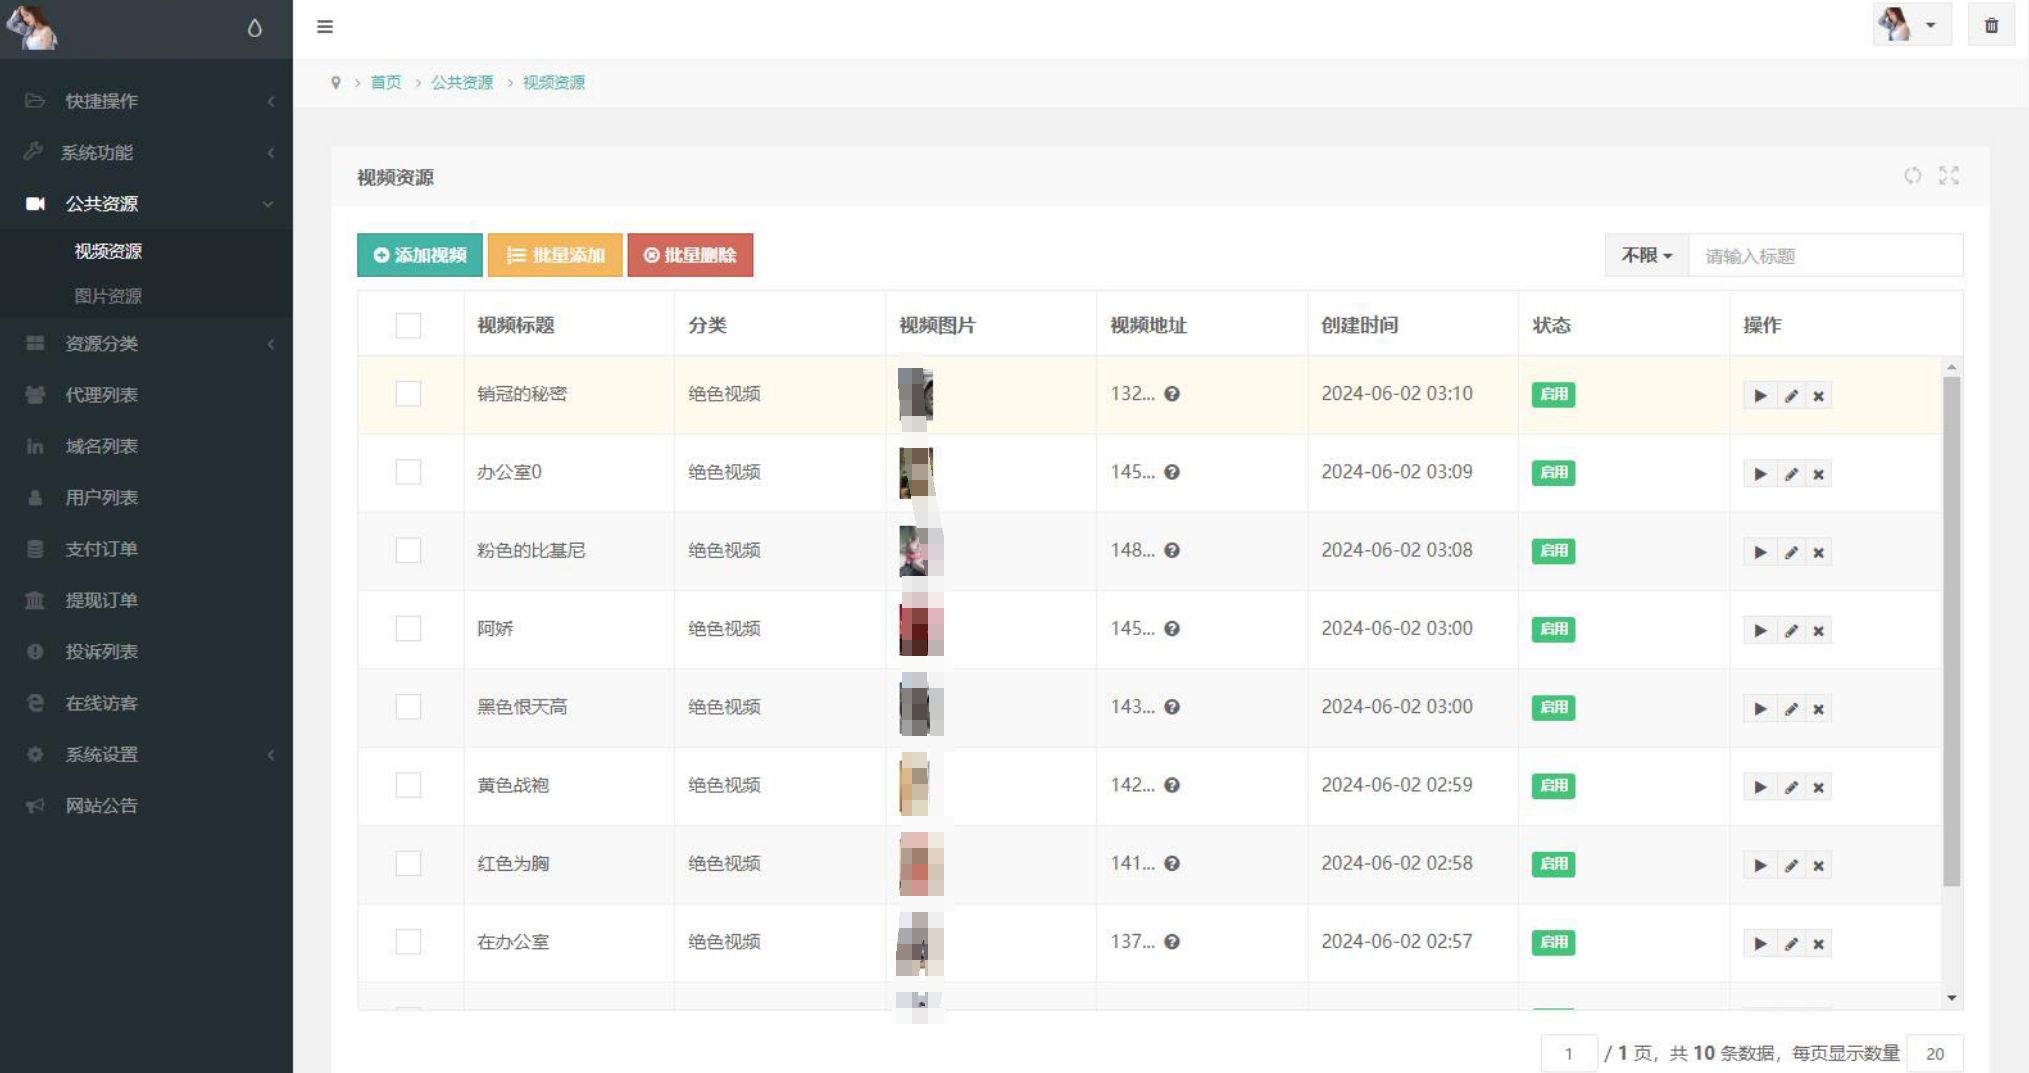Click the title search input field

1825,256
